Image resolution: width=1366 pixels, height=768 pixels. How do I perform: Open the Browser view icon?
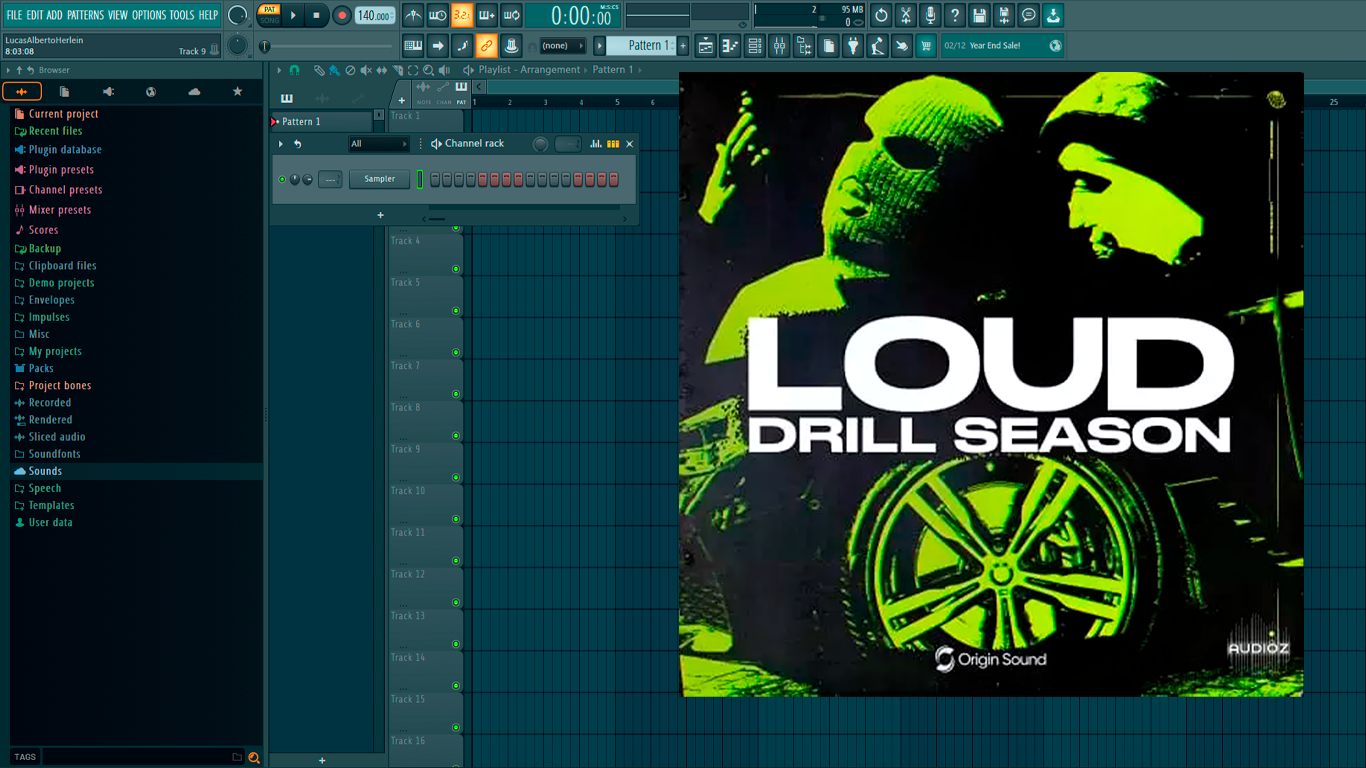click(x=804, y=45)
